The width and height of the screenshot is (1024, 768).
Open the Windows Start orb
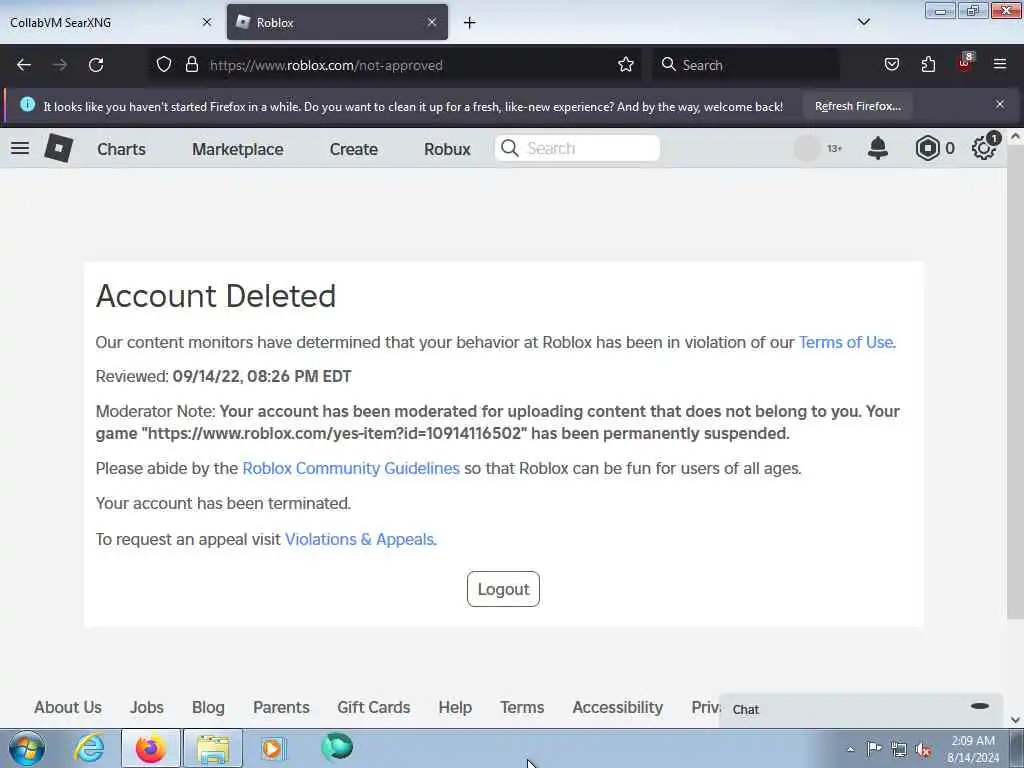(27, 748)
